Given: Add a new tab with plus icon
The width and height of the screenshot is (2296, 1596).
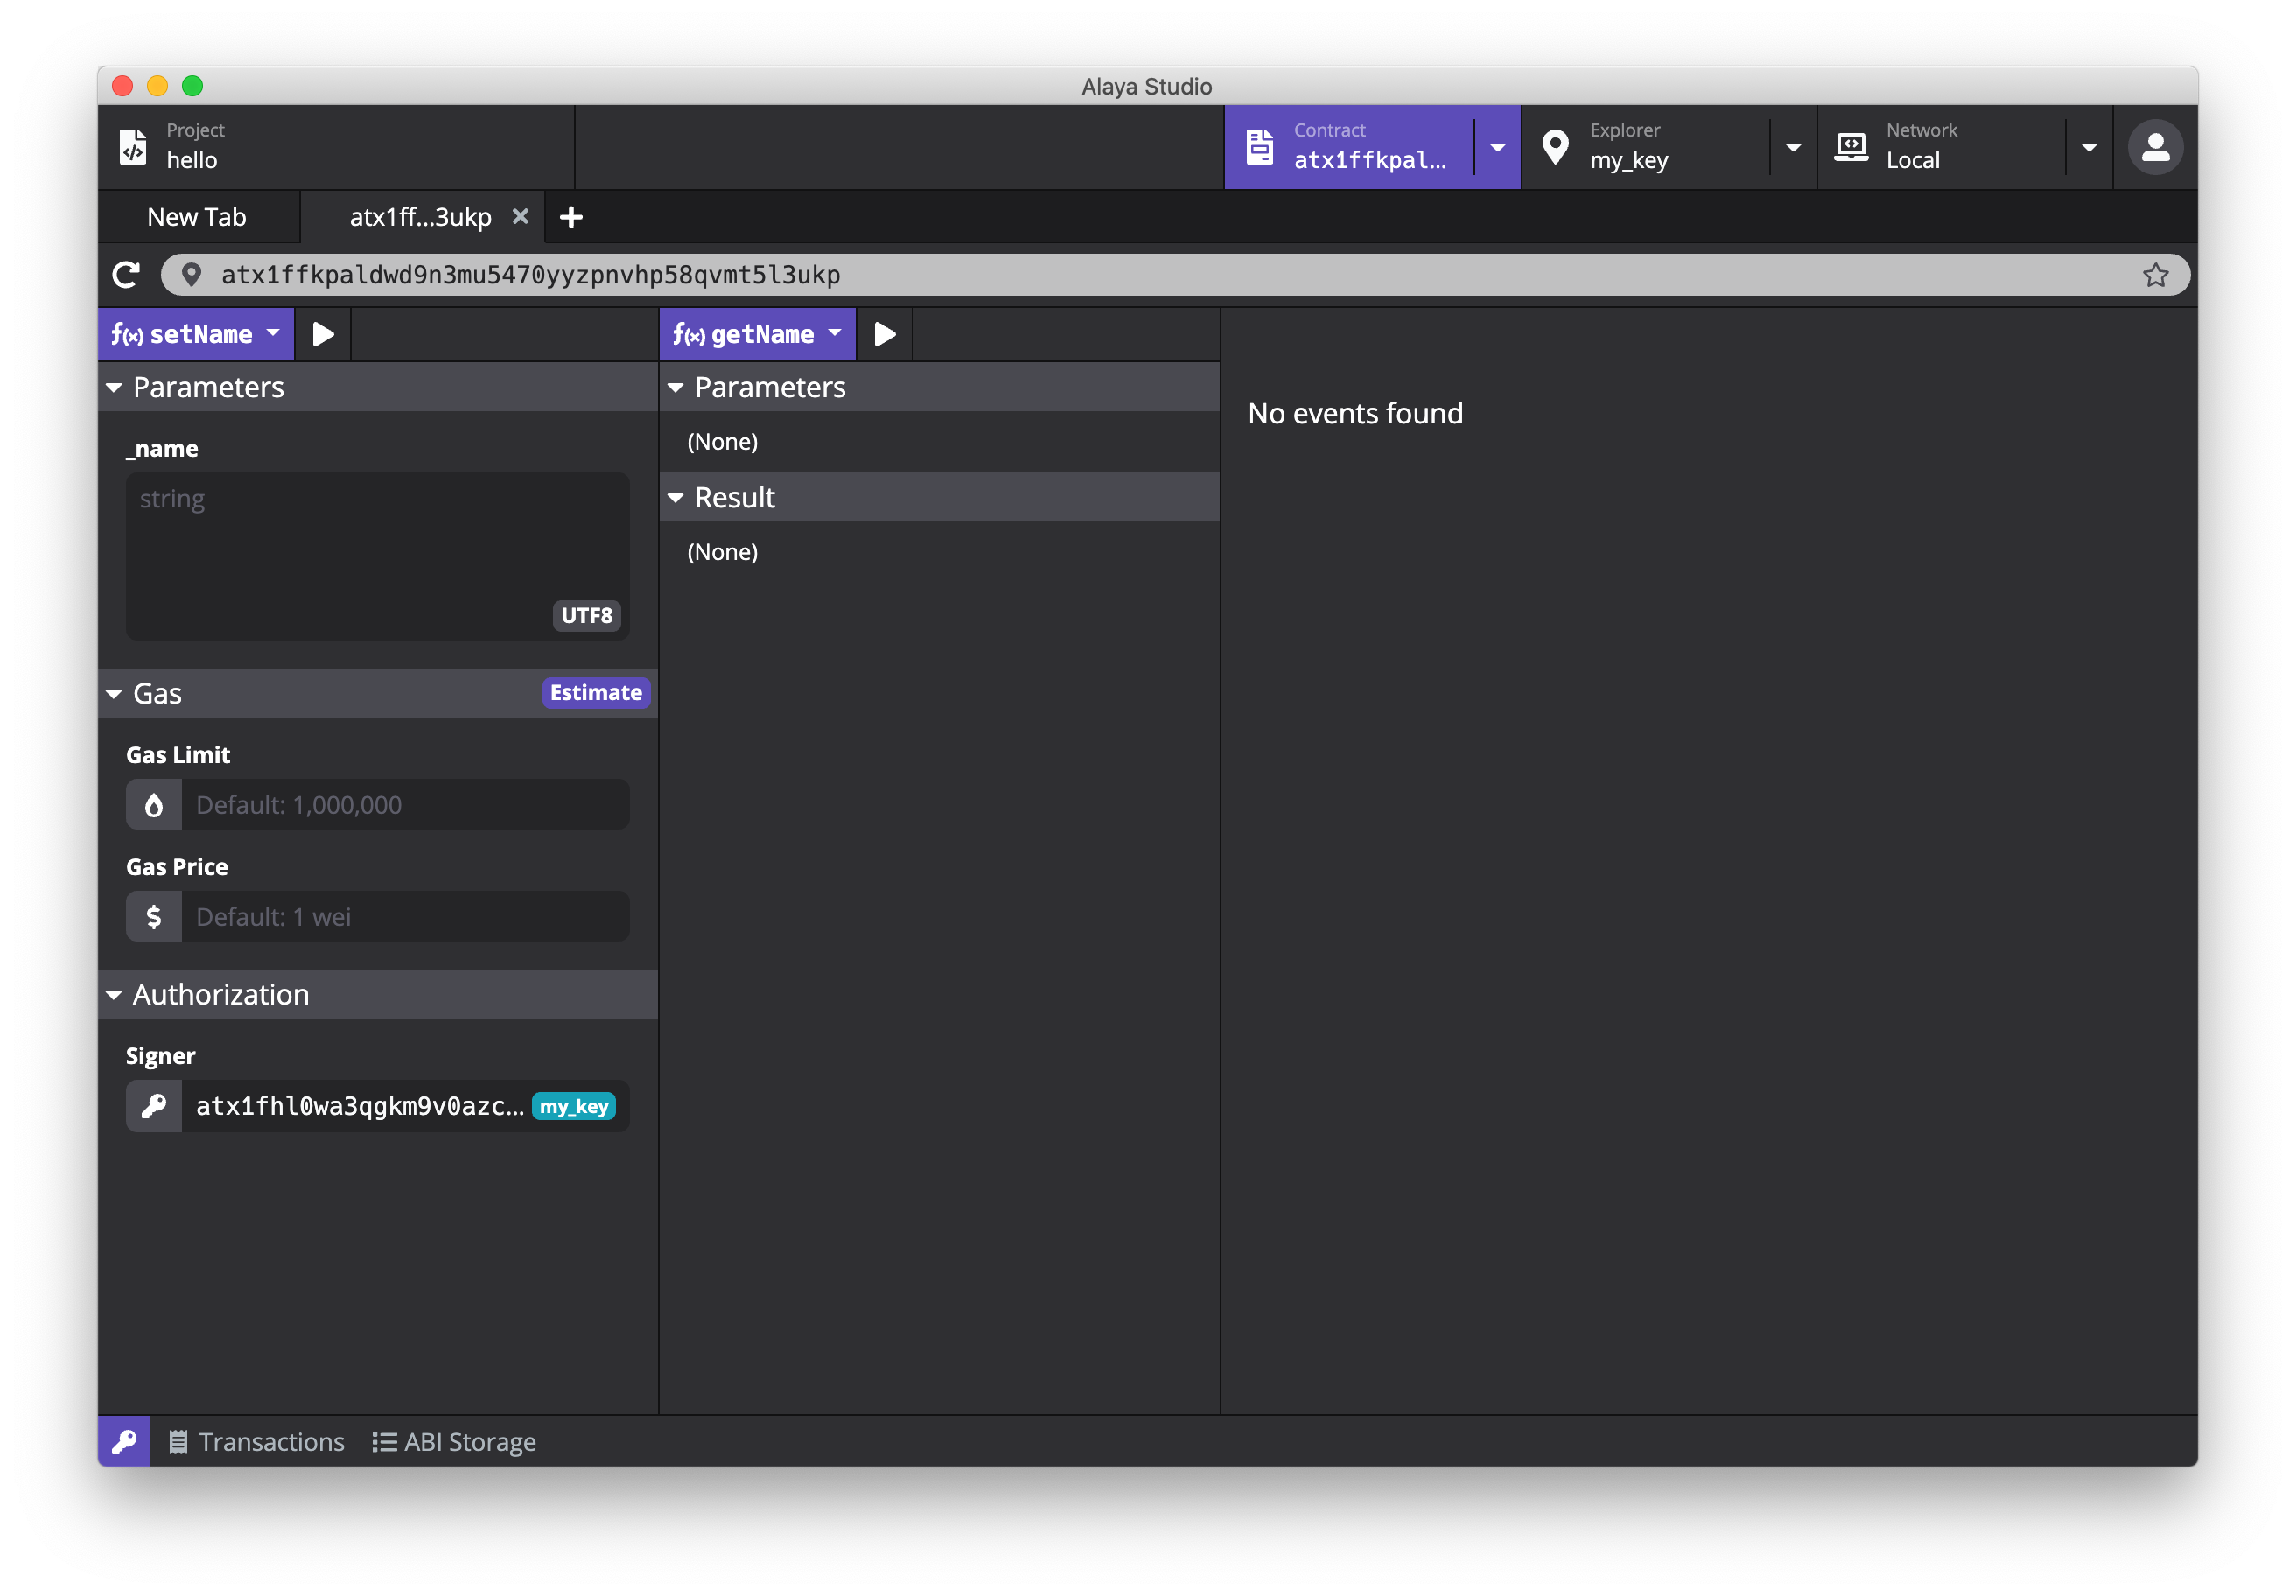Looking at the screenshot, I should [x=571, y=217].
